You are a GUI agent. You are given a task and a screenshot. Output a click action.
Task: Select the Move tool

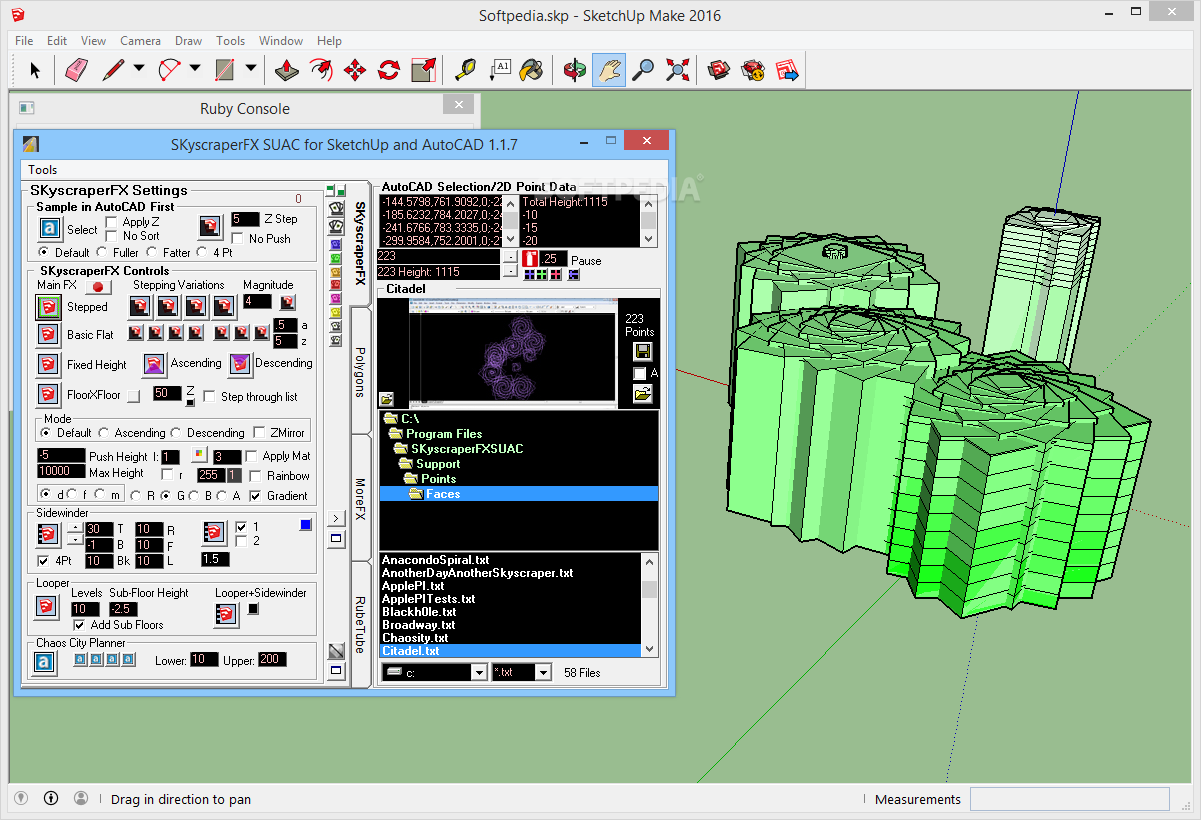point(355,70)
